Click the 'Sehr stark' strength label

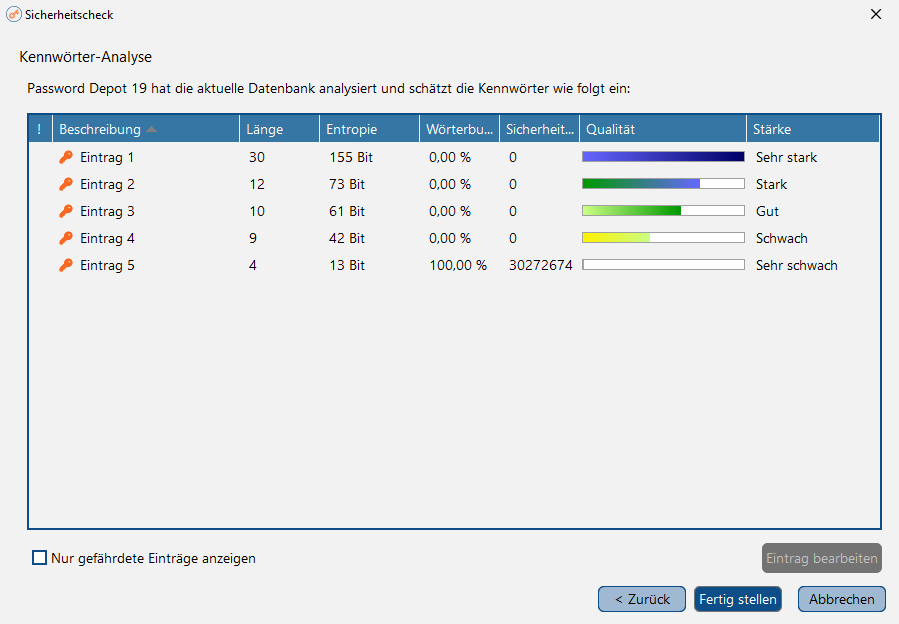786,157
